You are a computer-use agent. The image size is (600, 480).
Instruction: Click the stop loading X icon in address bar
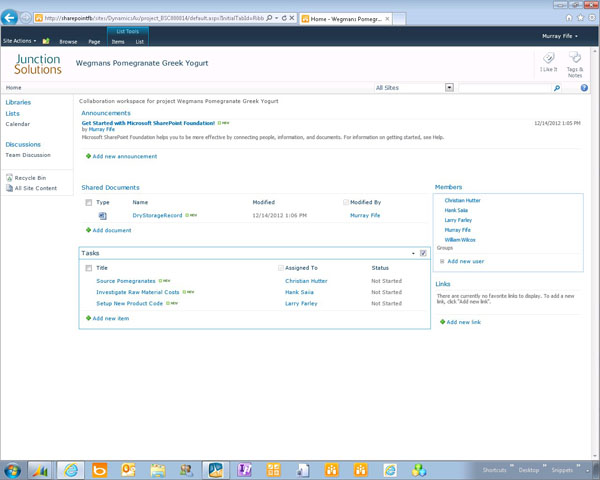tap(292, 18)
